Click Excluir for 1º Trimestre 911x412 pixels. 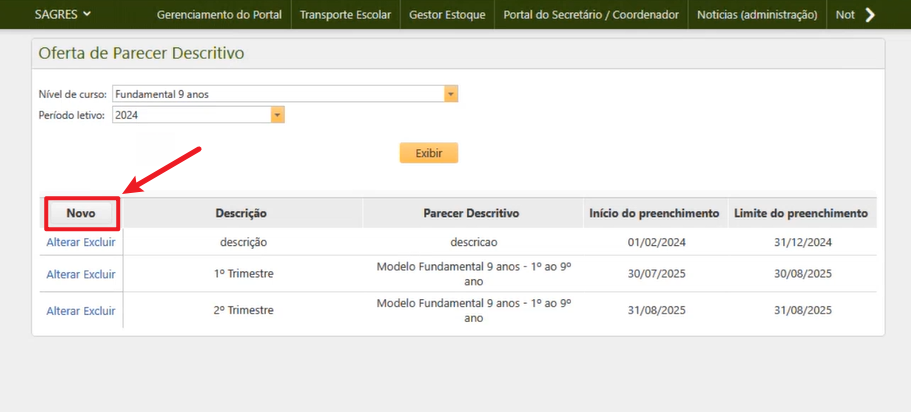(99, 274)
